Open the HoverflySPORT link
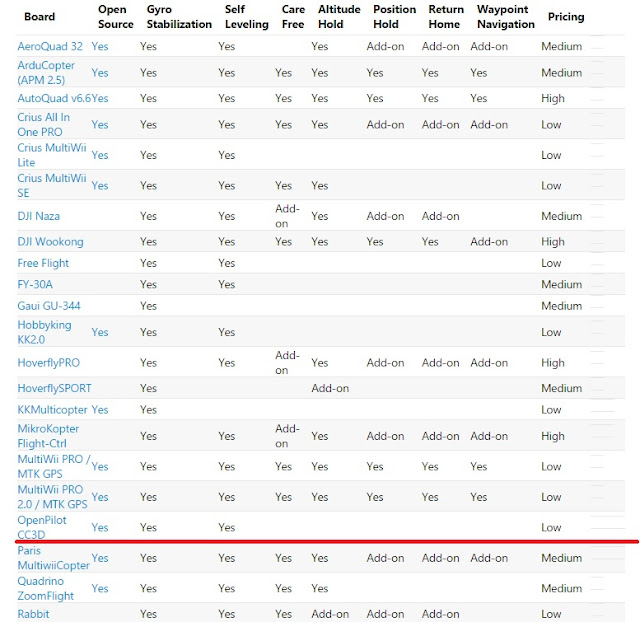Screen dimensions: 640x622 [54, 388]
